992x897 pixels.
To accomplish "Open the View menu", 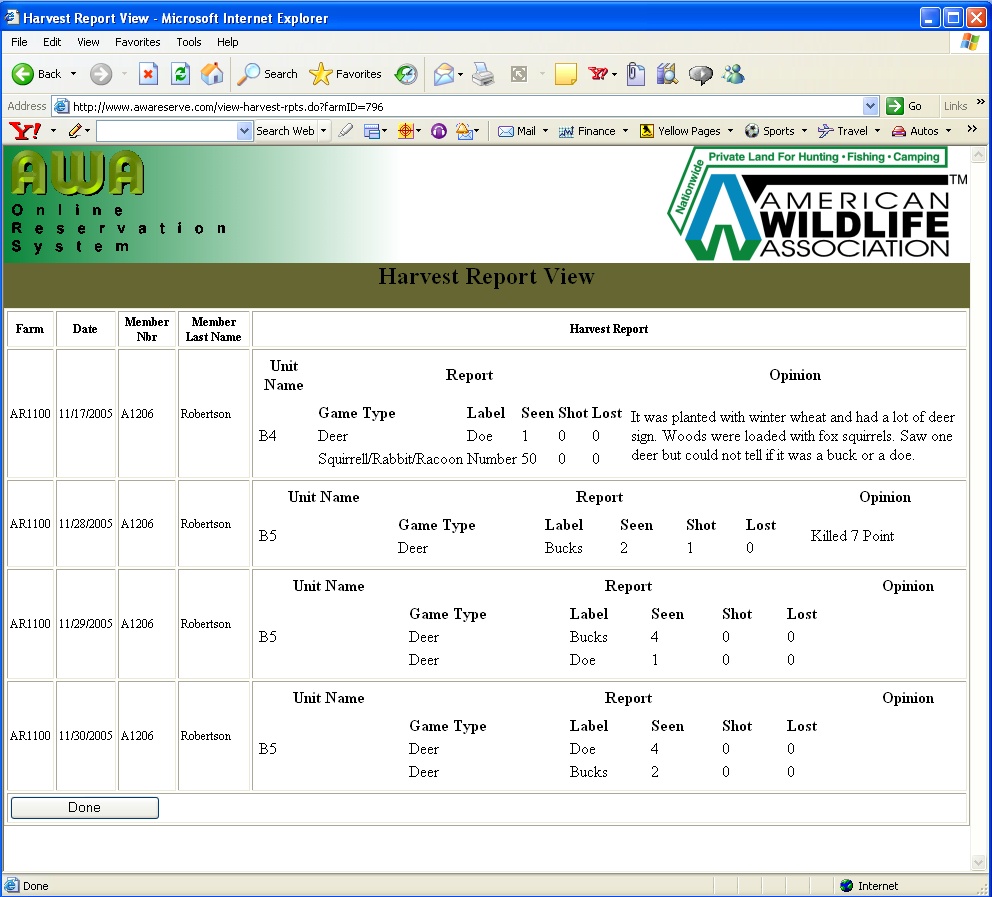I will click(x=88, y=42).
